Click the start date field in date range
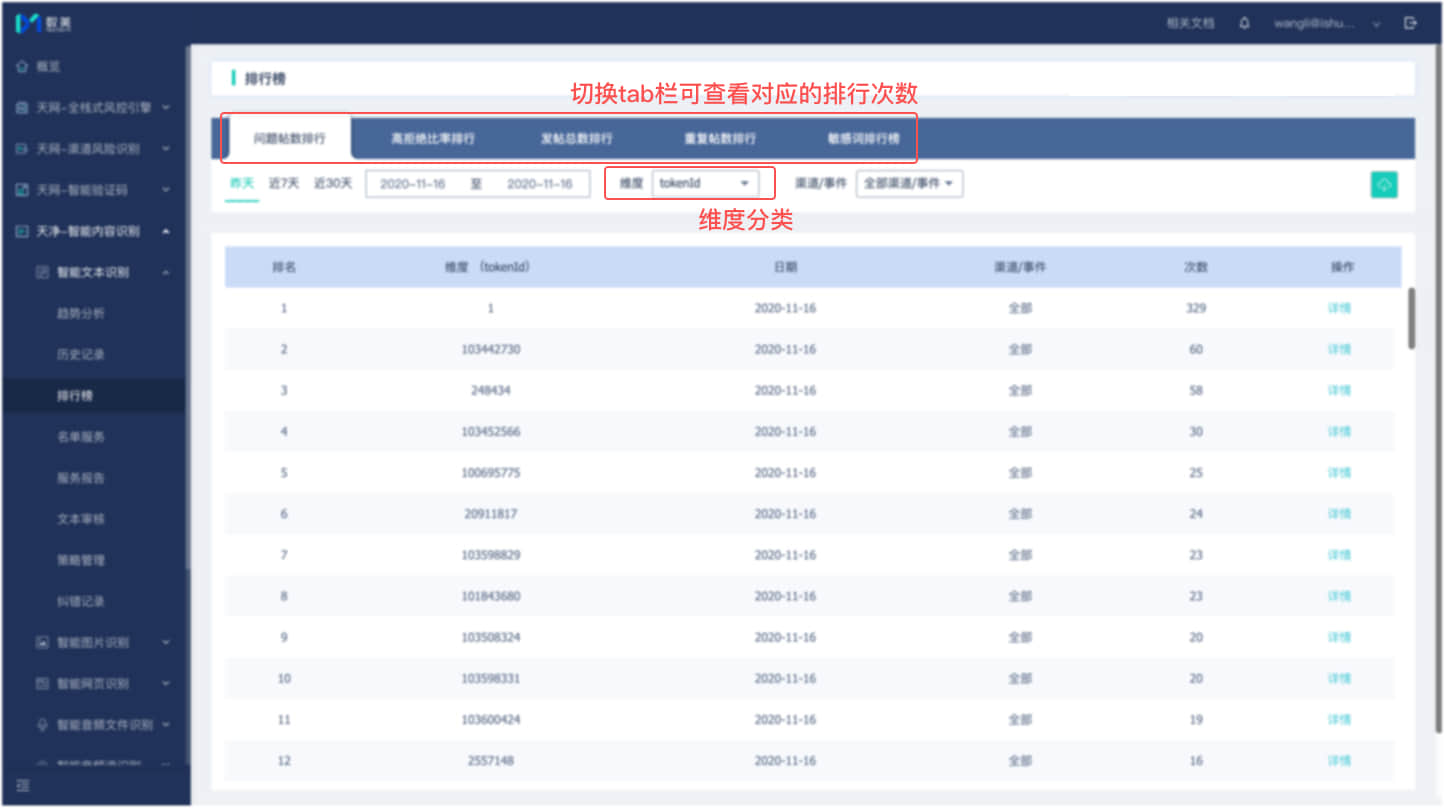 coord(412,184)
